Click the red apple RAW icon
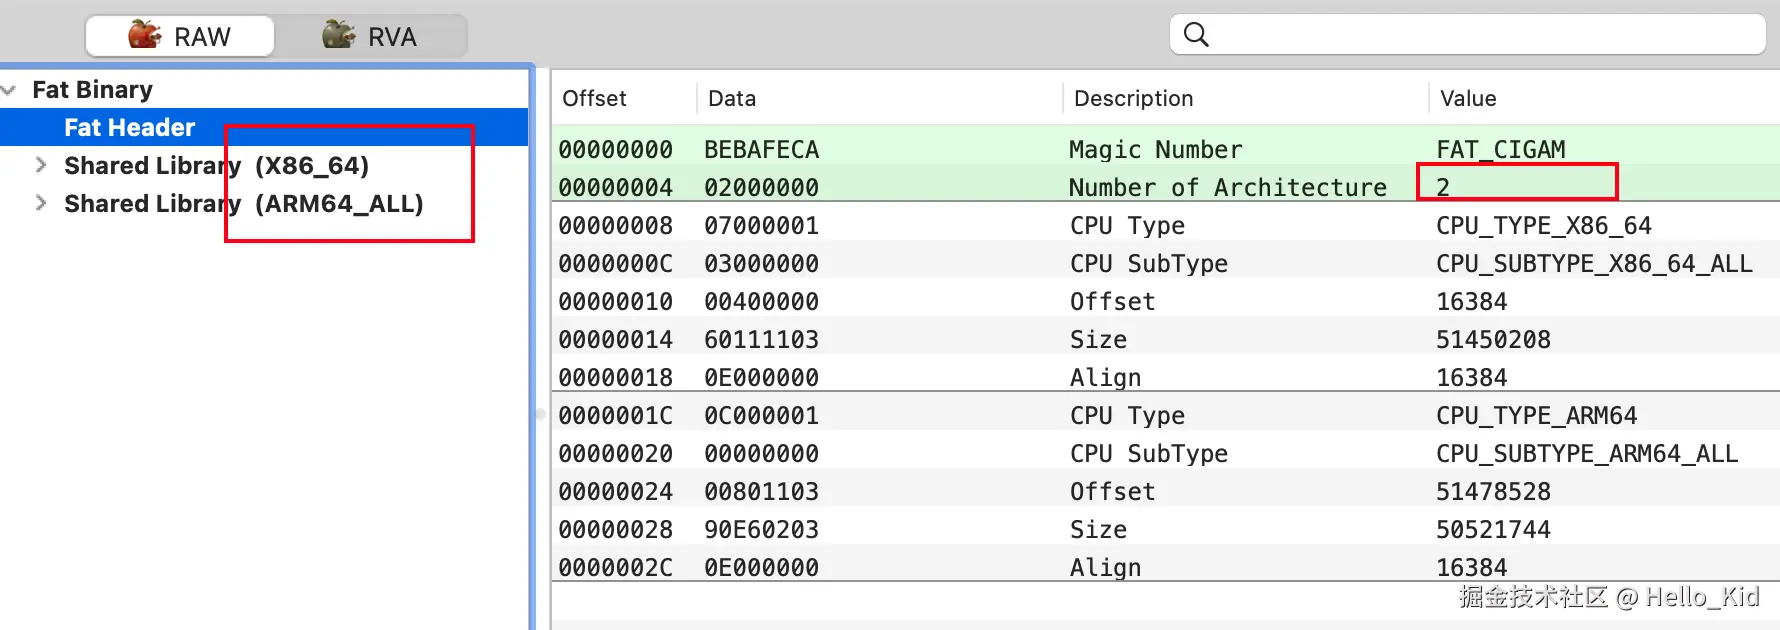Image resolution: width=1780 pixels, height=630 pixels. coord(145,35)
